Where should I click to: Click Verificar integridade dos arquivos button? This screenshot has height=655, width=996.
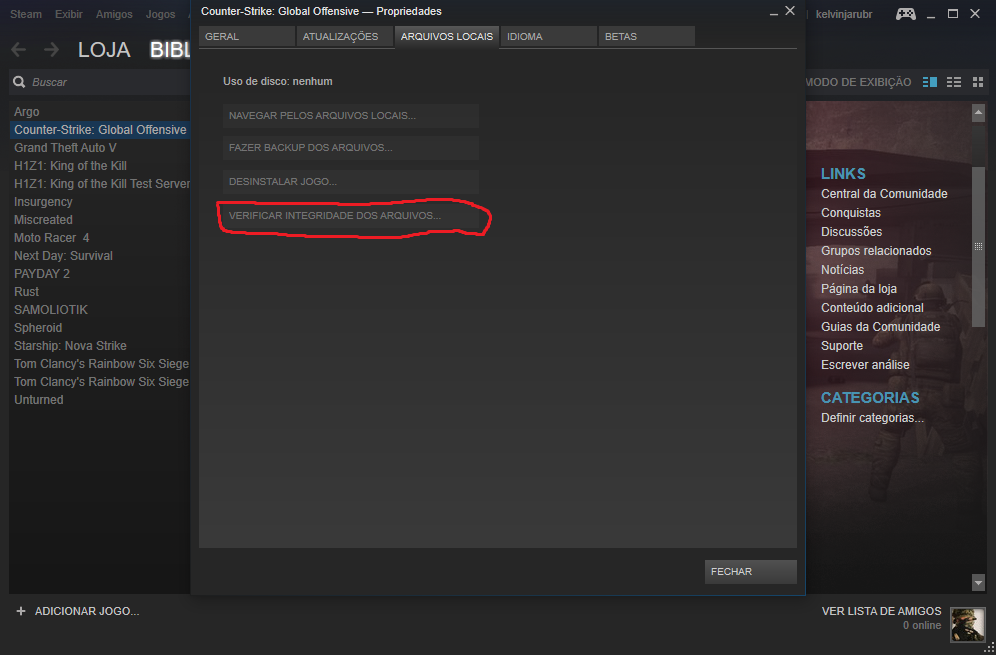[x=351, y=216]
